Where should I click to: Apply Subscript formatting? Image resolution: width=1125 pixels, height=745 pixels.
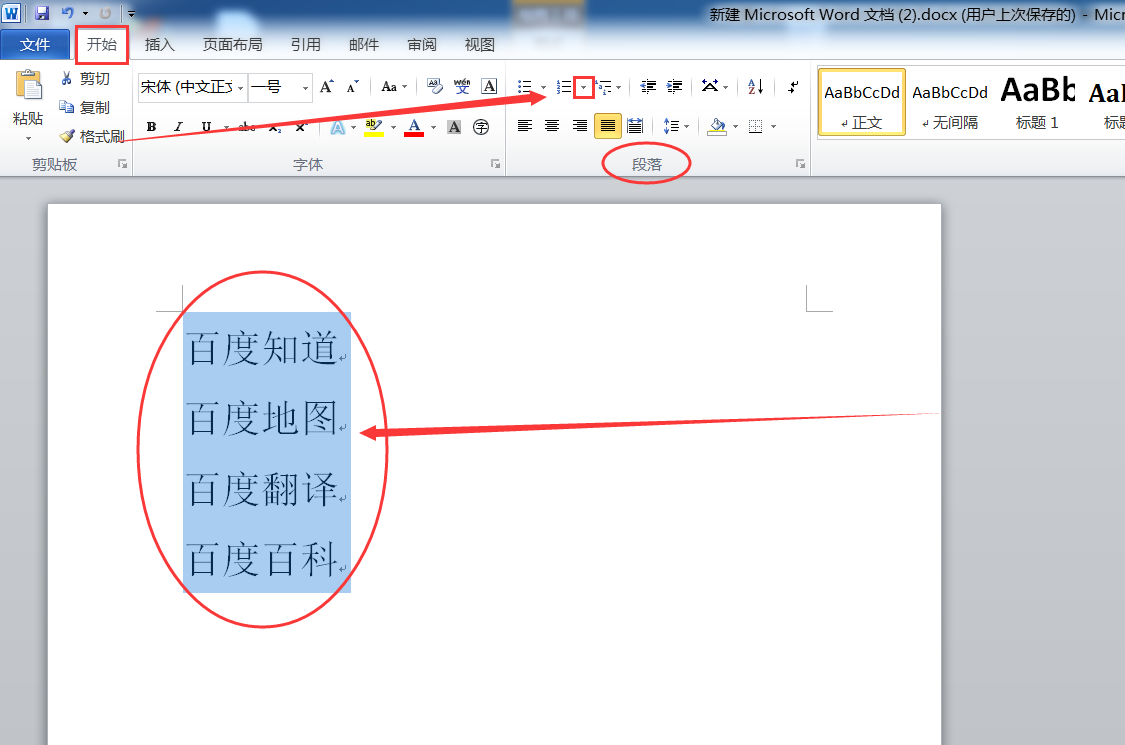[275, 127]
